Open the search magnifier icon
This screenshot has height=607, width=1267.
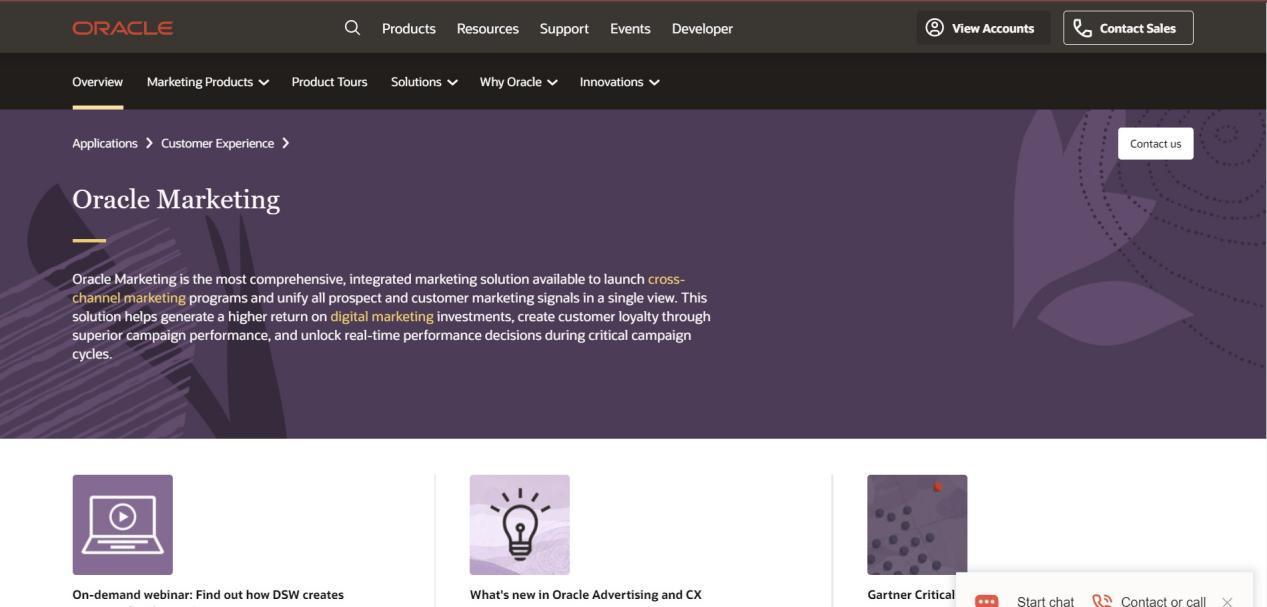(x=352, y=28)
